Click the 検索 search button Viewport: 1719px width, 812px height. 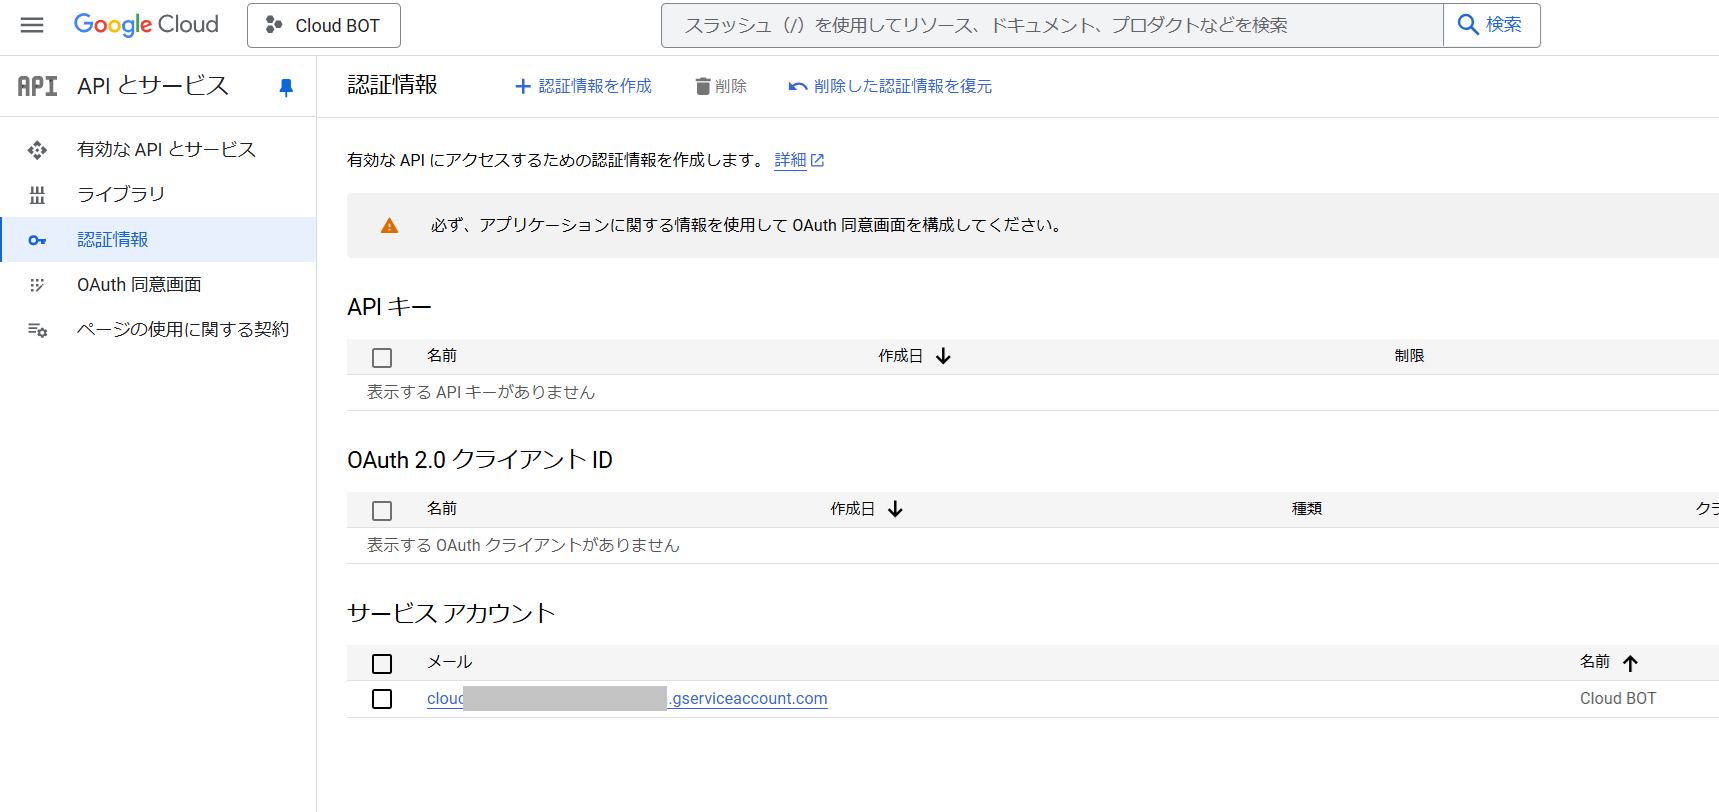(1491, 25)
